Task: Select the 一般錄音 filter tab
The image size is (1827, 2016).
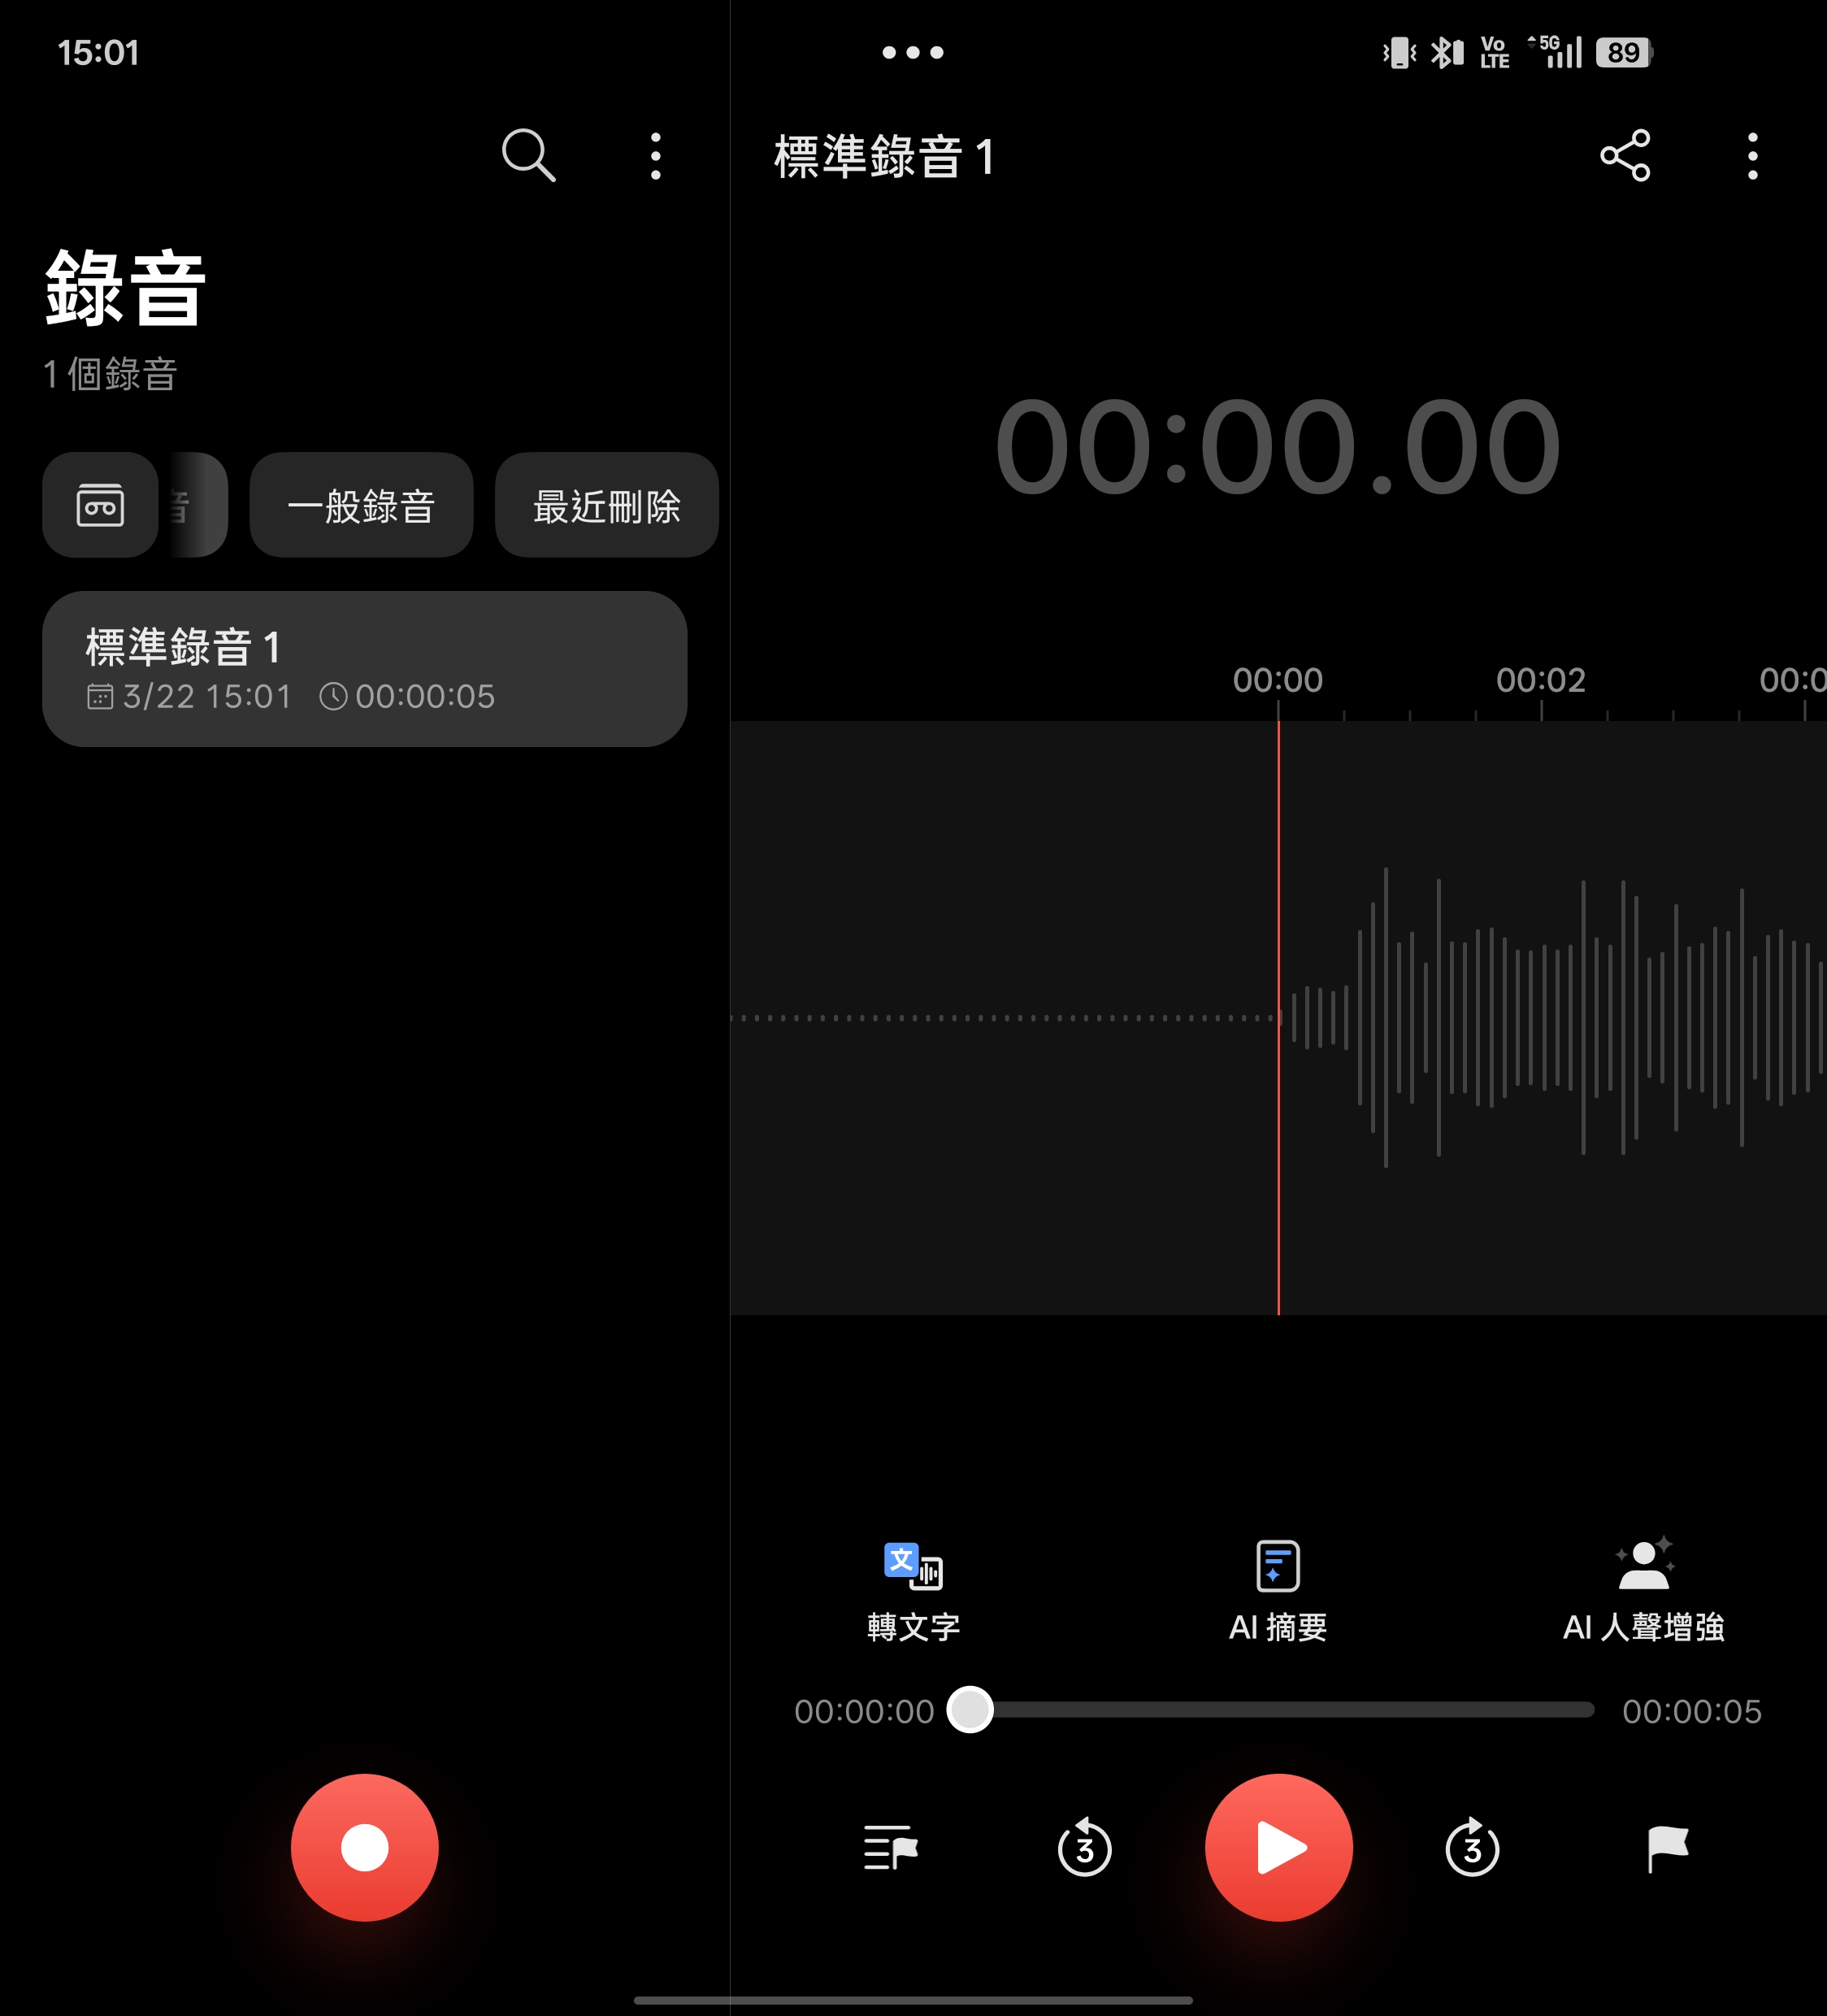Action: pyautogui.click(x=361, y=506)
